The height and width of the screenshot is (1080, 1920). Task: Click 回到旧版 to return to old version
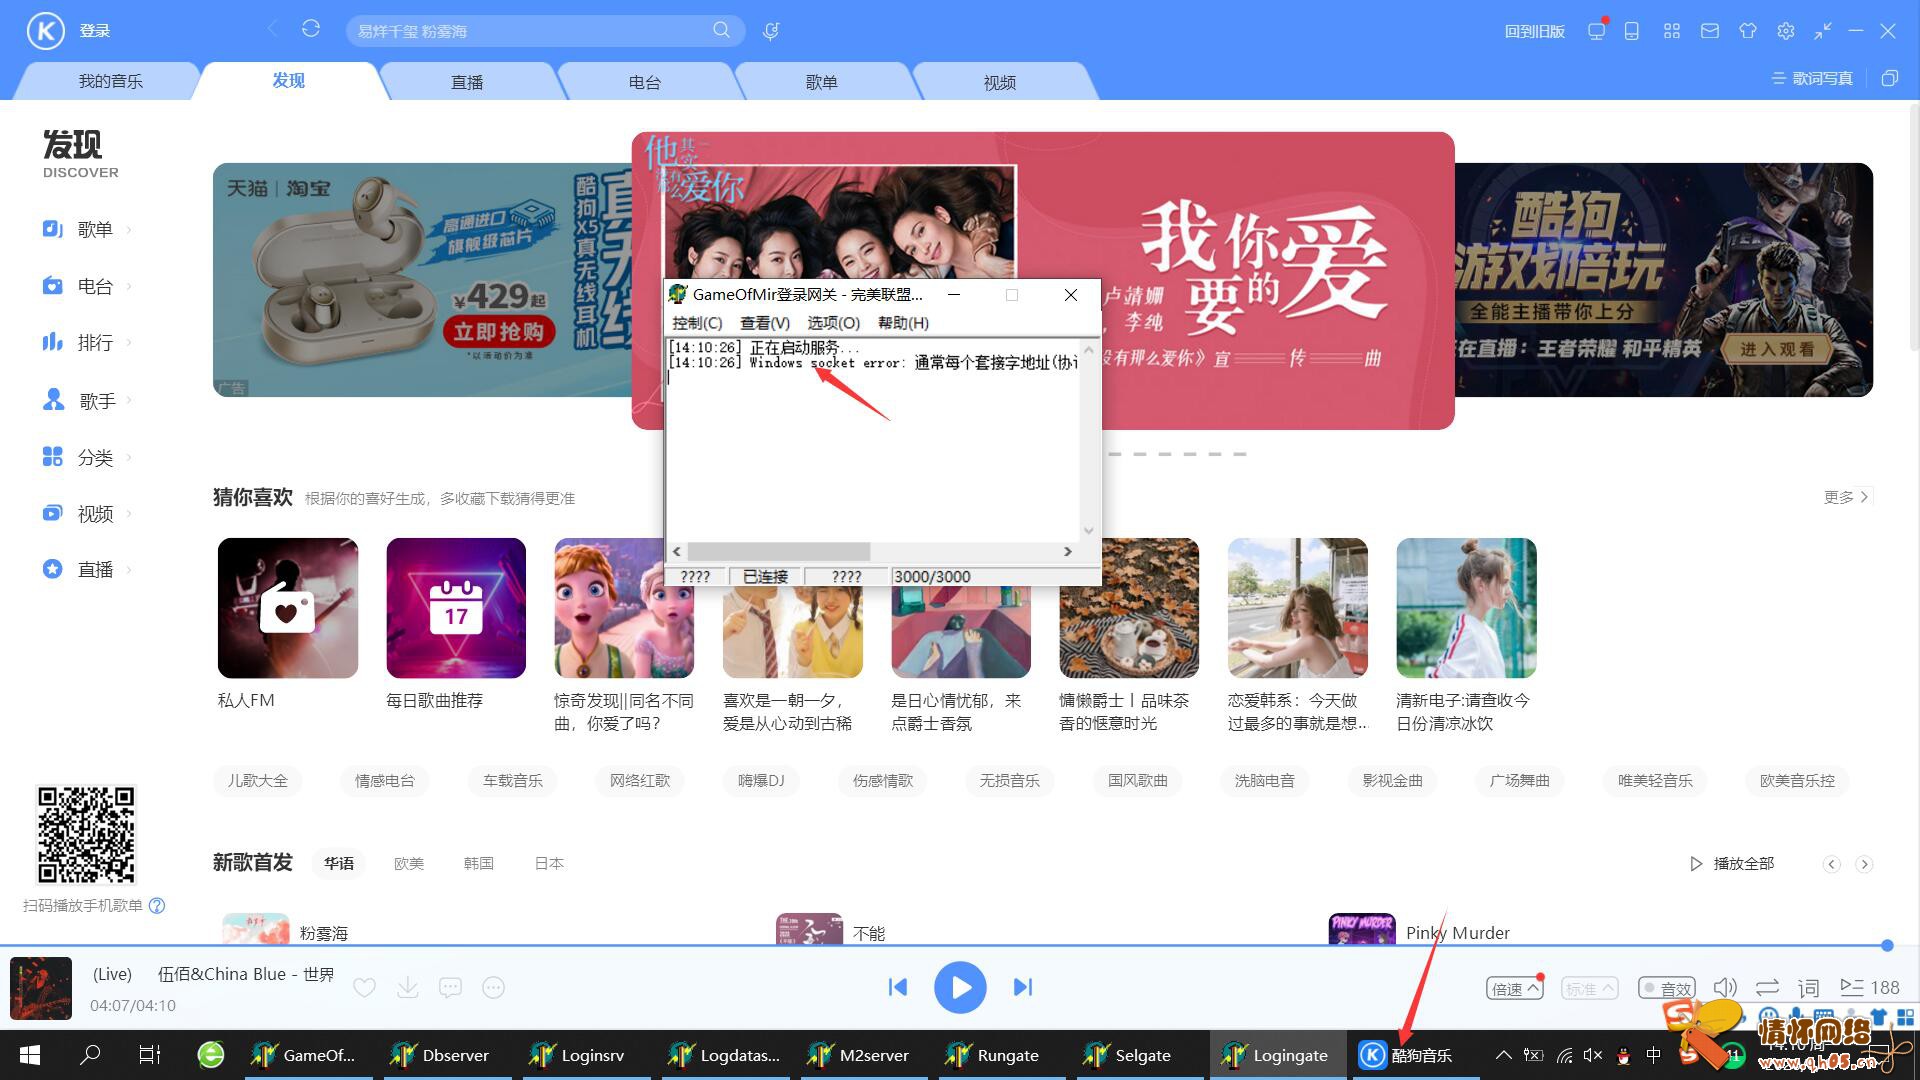pyautogui.click(x=1535, y=31)
